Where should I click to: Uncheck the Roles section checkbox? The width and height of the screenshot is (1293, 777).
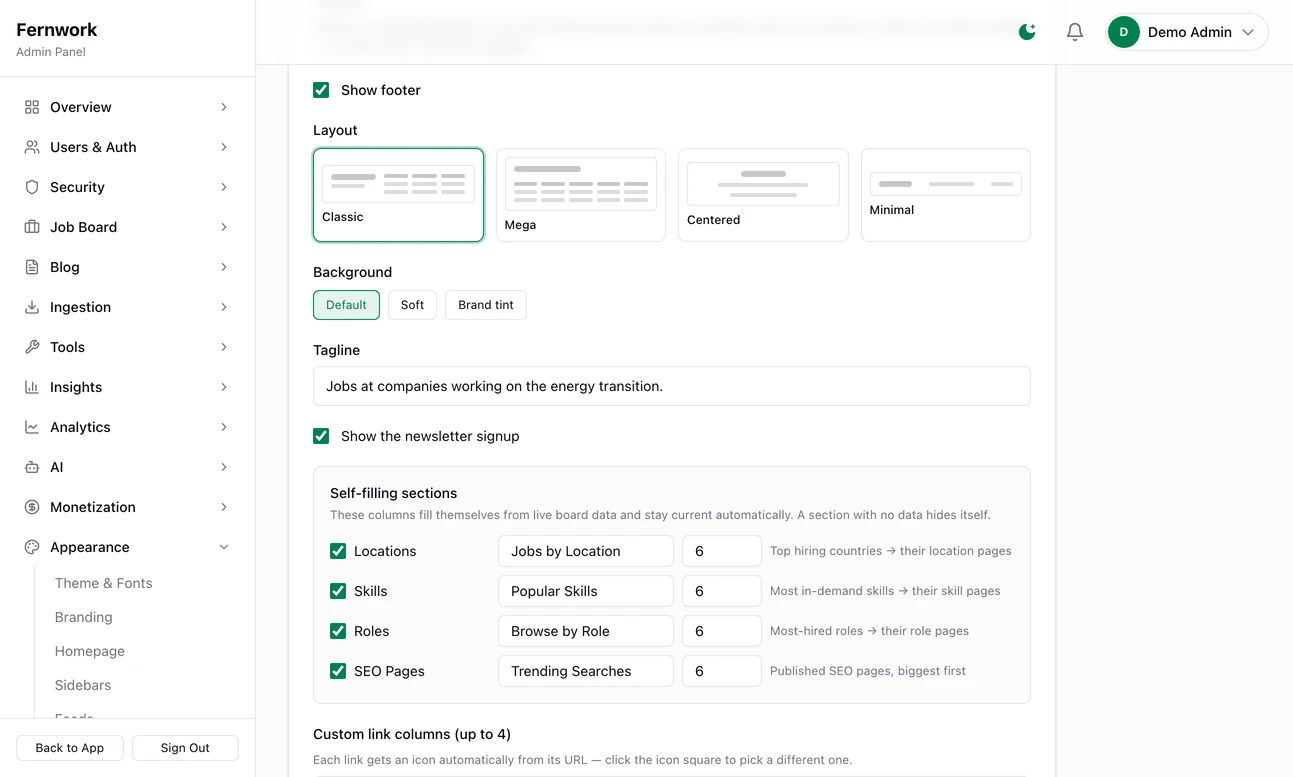(x=338, y=631)
